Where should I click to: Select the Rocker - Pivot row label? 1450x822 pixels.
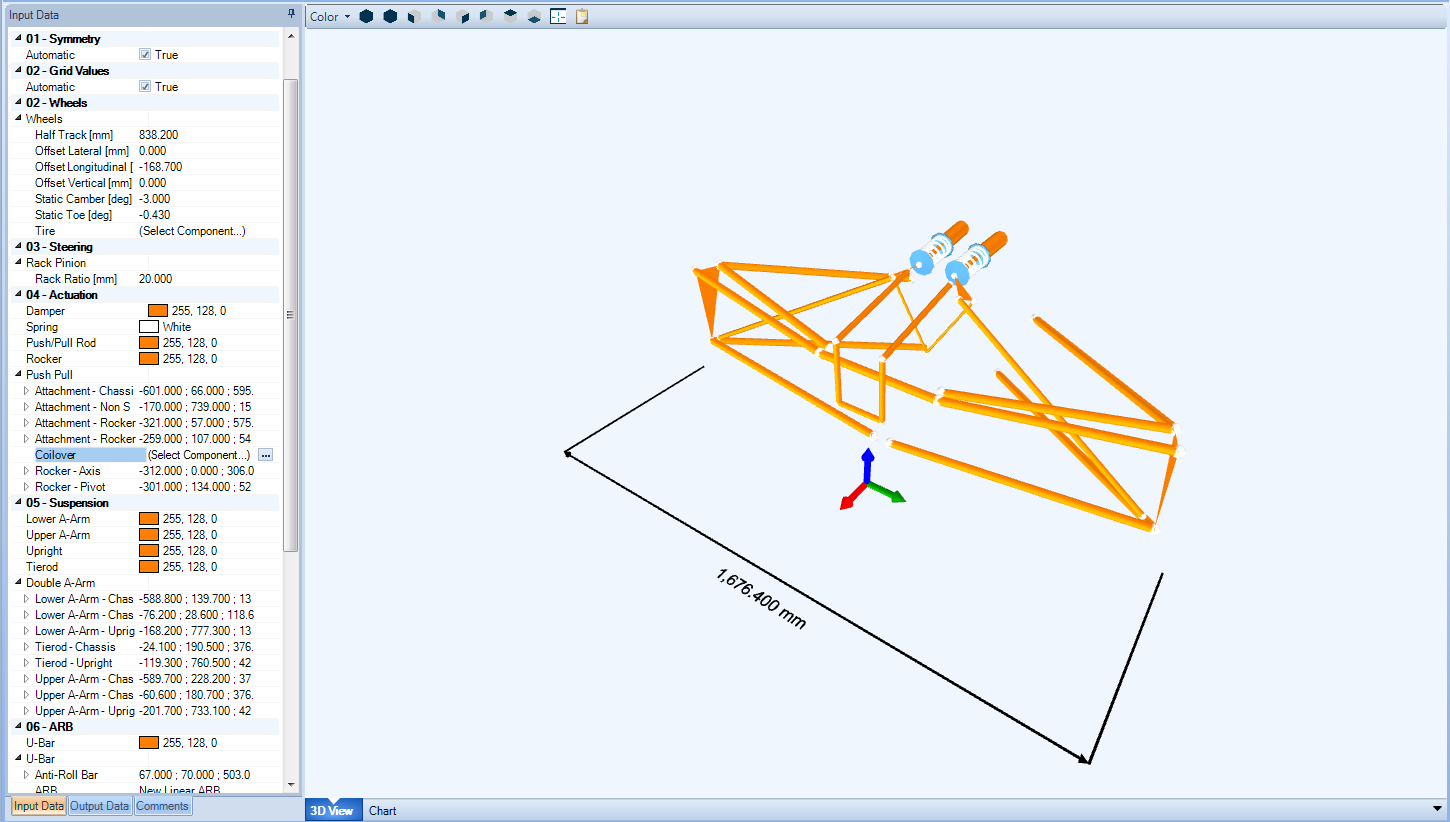click(x=70, y=487)
